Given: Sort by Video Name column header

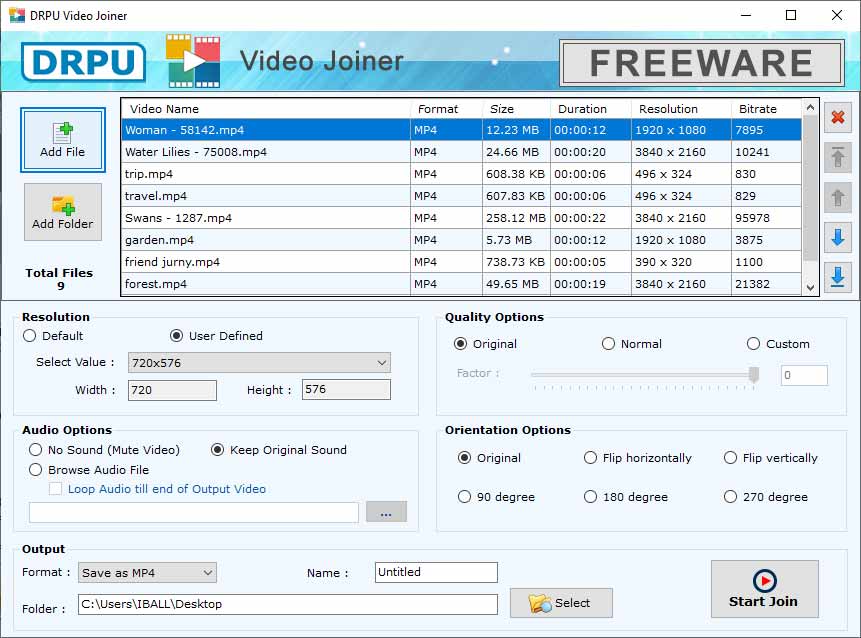Looking at the screenshot, I should (x=266, y=109).
